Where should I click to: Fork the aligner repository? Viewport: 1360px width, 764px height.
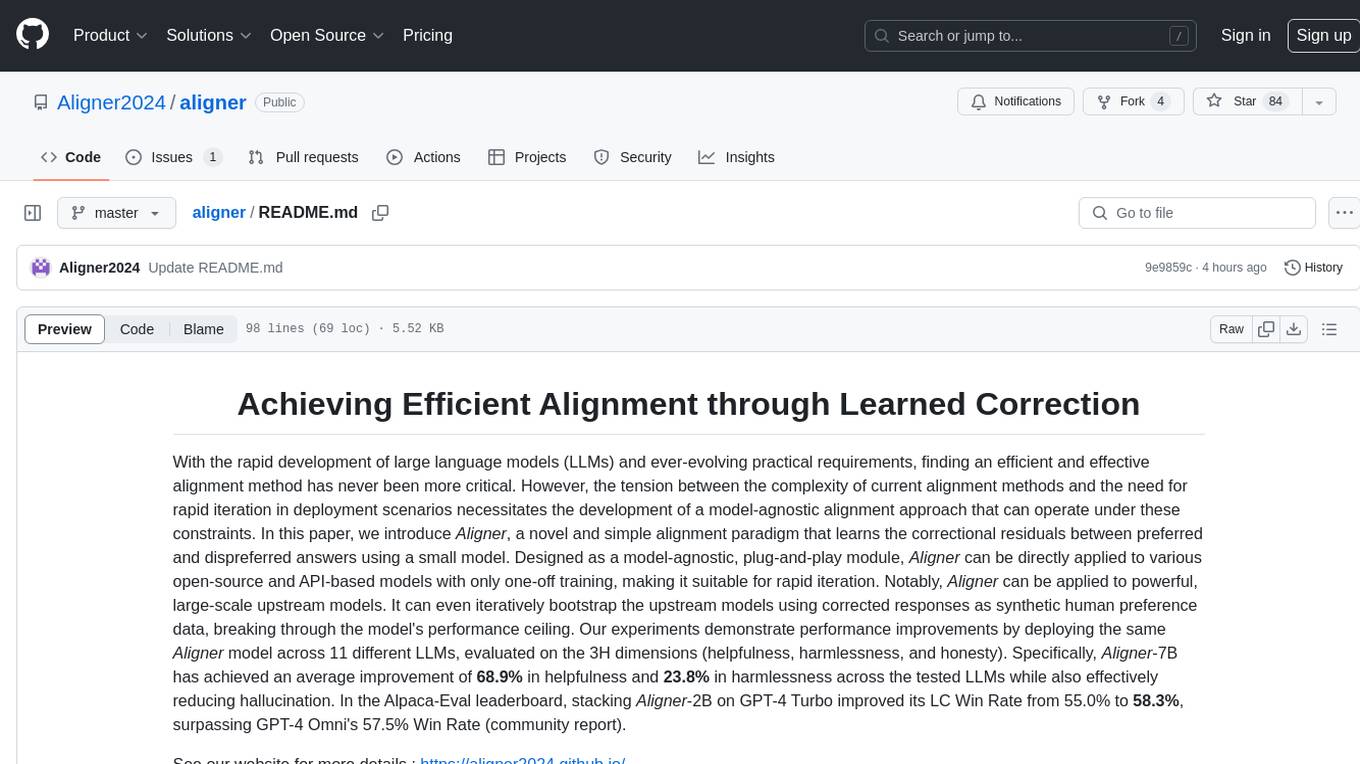coord(1134,102)
